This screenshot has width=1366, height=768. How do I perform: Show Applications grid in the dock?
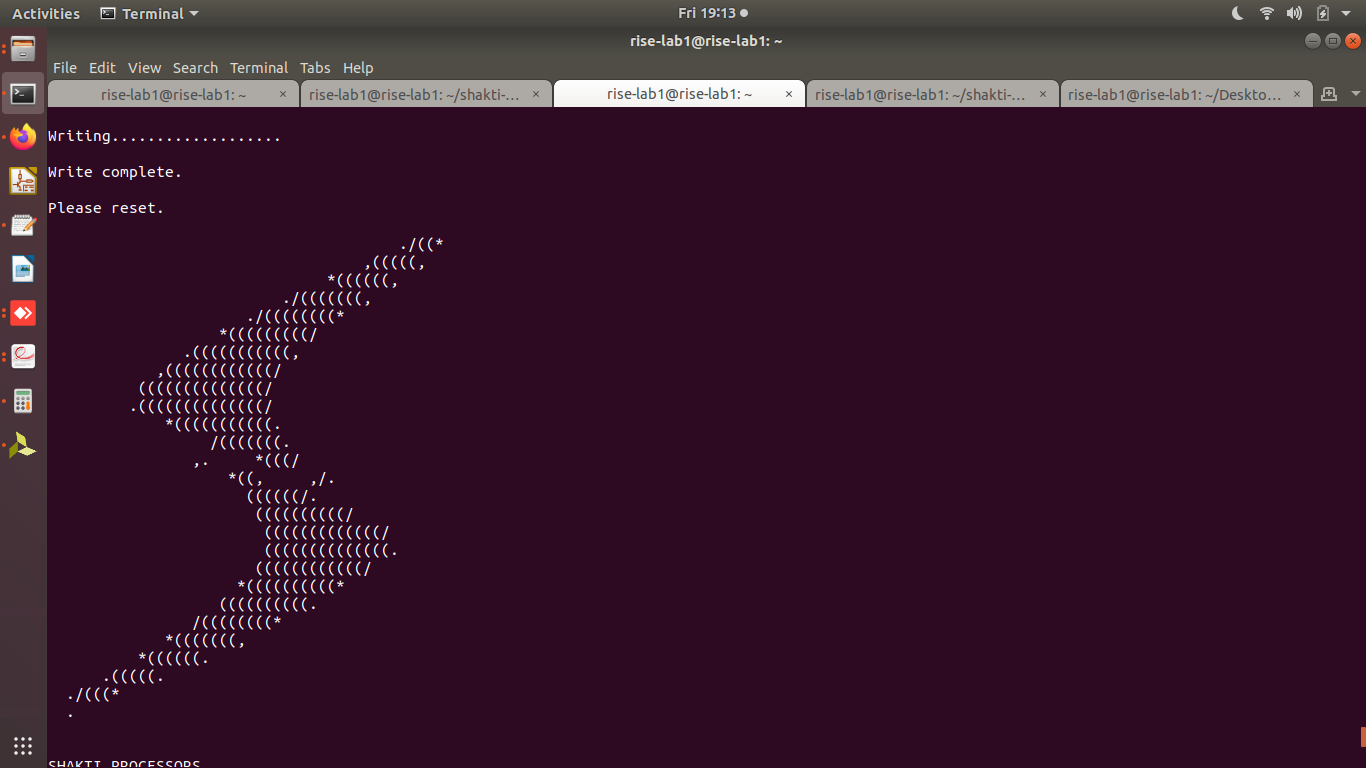23,745
